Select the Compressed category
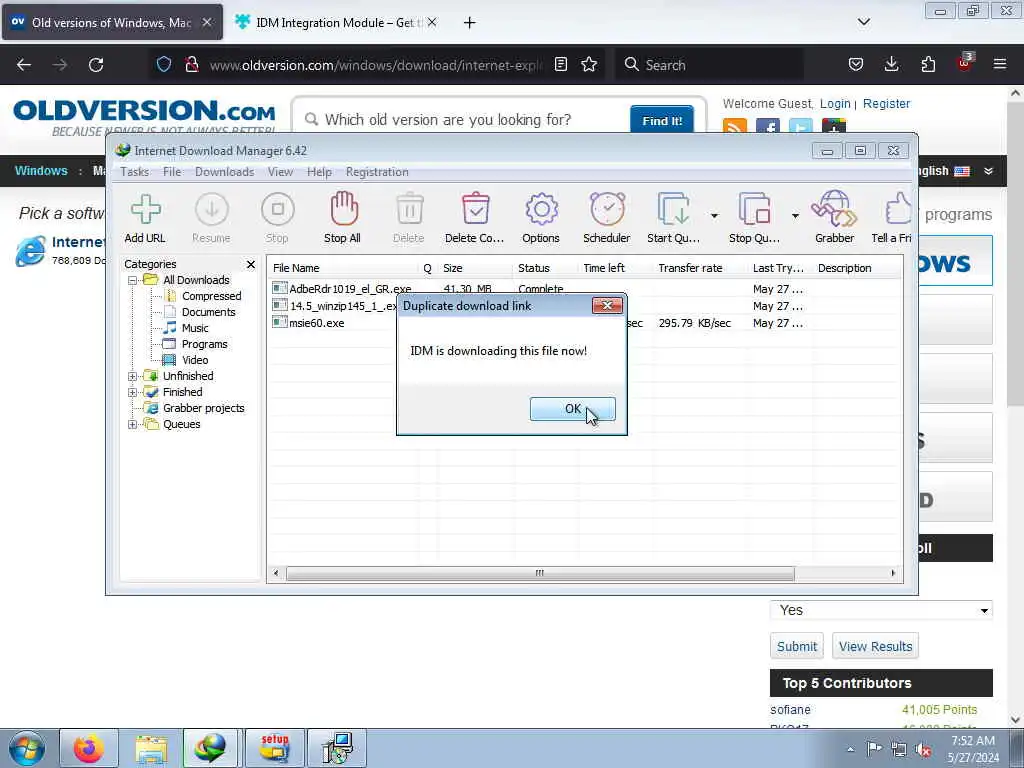The height and width of the screenshot is (768, 1024). tap(211, 296)
